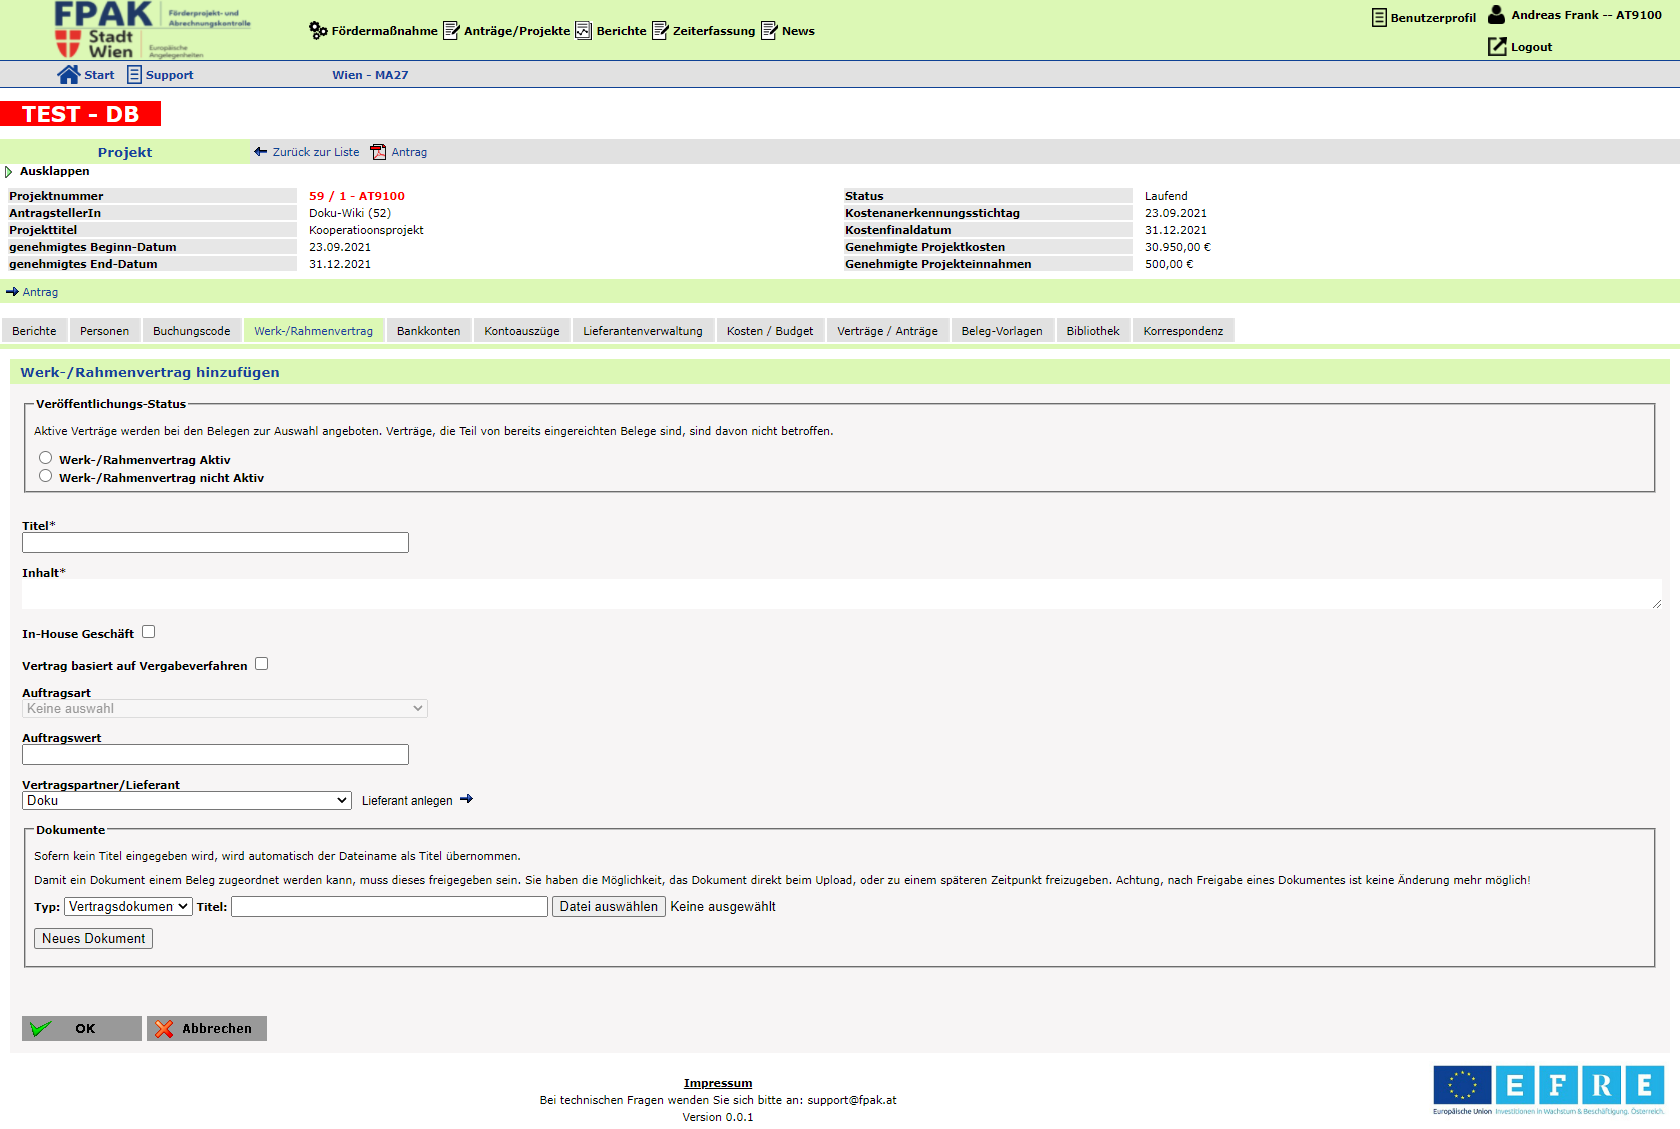Image resolution: width=1680 pixels, height=1129 pixels.
Task: Click into the Inhalt text area
Action: [842, 594]
